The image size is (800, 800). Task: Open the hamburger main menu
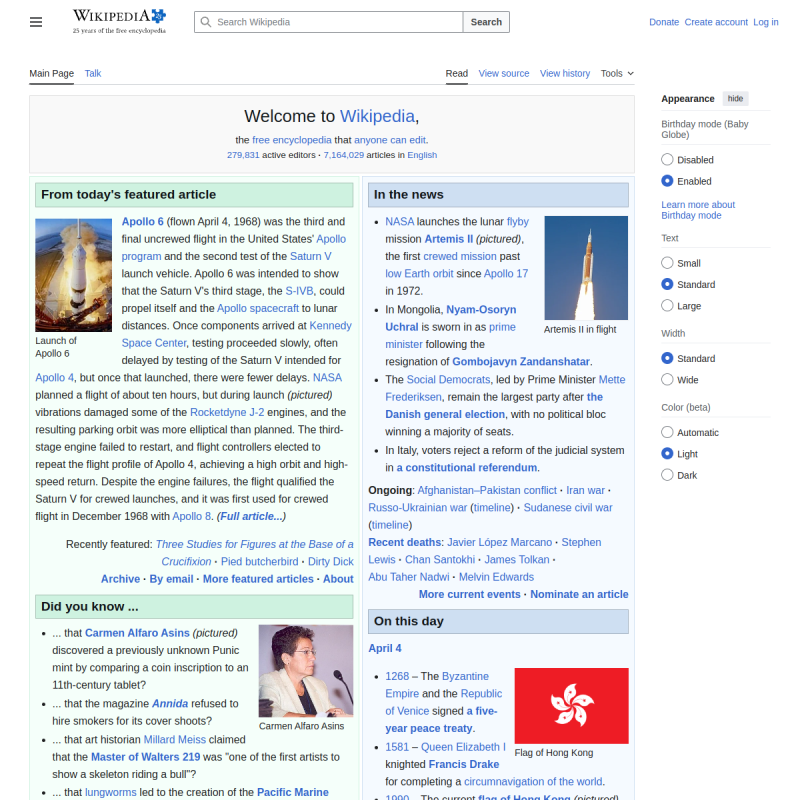[36, 22]
